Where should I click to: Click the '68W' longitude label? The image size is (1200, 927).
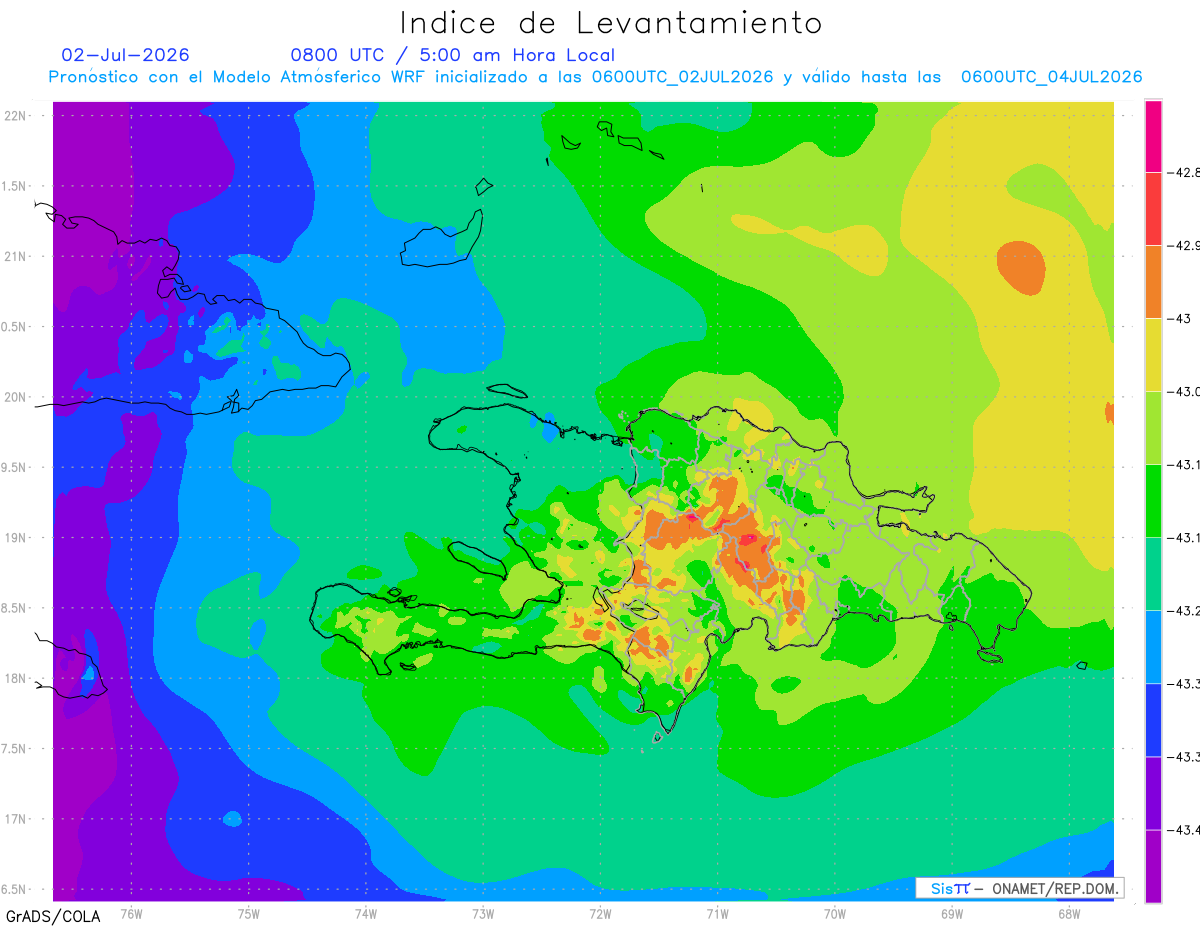[1069, 913]
